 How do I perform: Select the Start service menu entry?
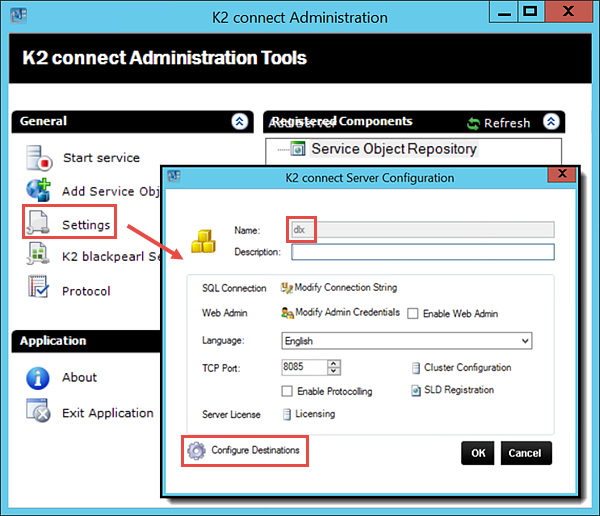click(x=101, y=158)
